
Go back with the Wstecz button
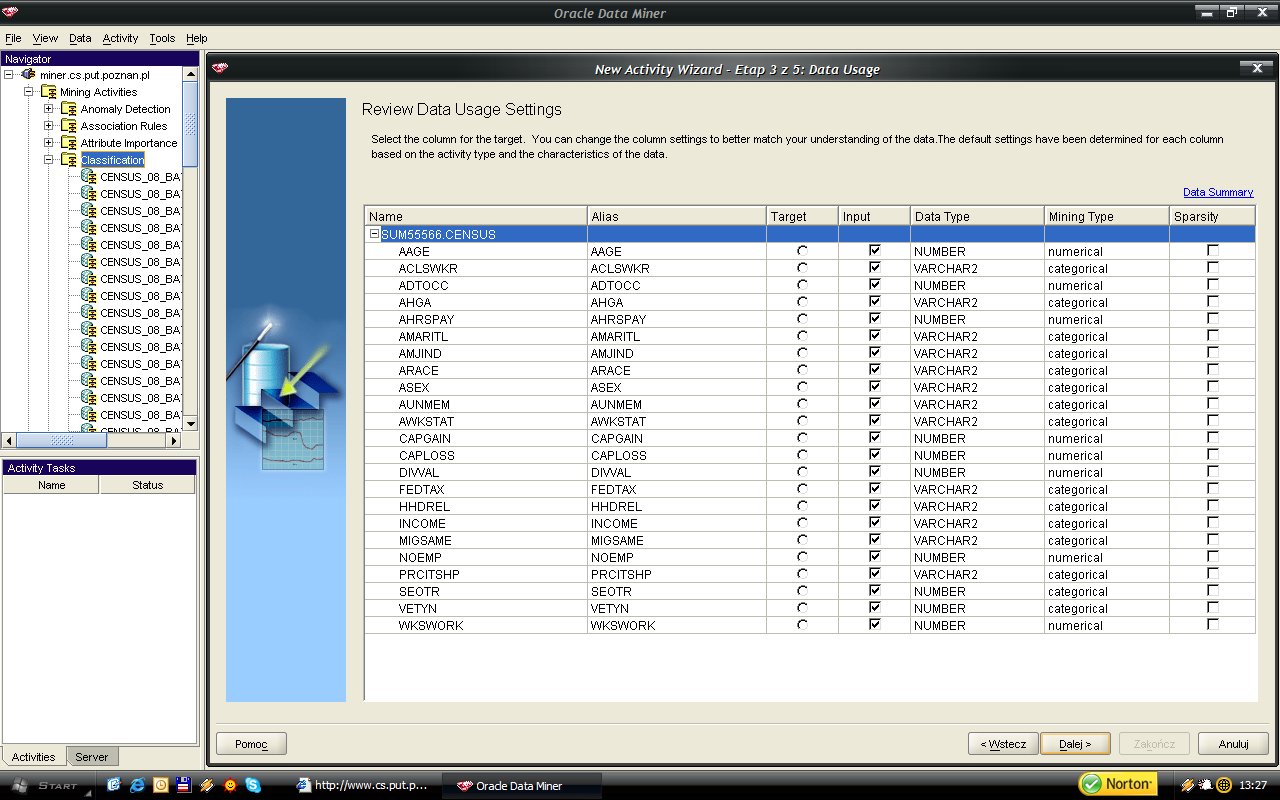1003,744
